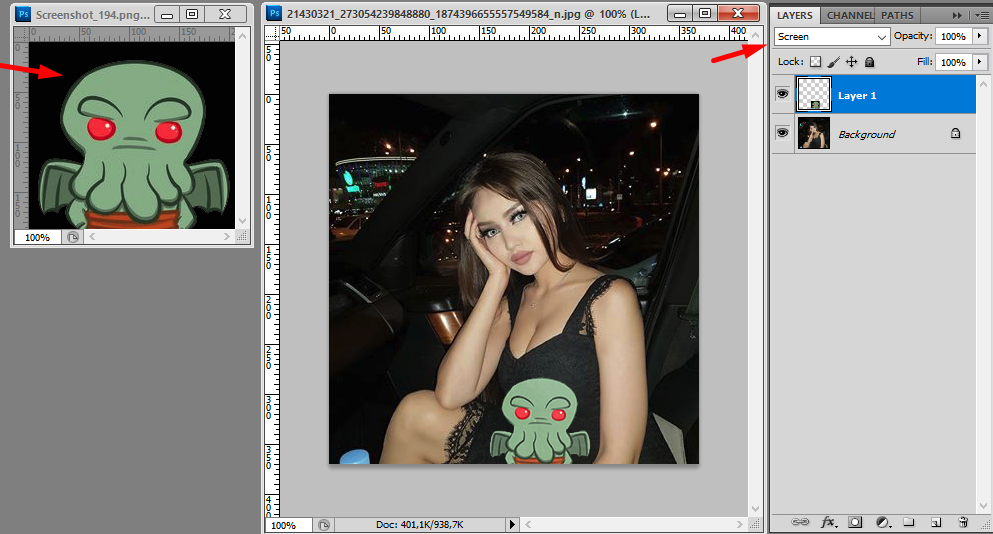993x534 pixels.
Task: Hide the Background layer eye icon
Action: click(x=783, y=132)
